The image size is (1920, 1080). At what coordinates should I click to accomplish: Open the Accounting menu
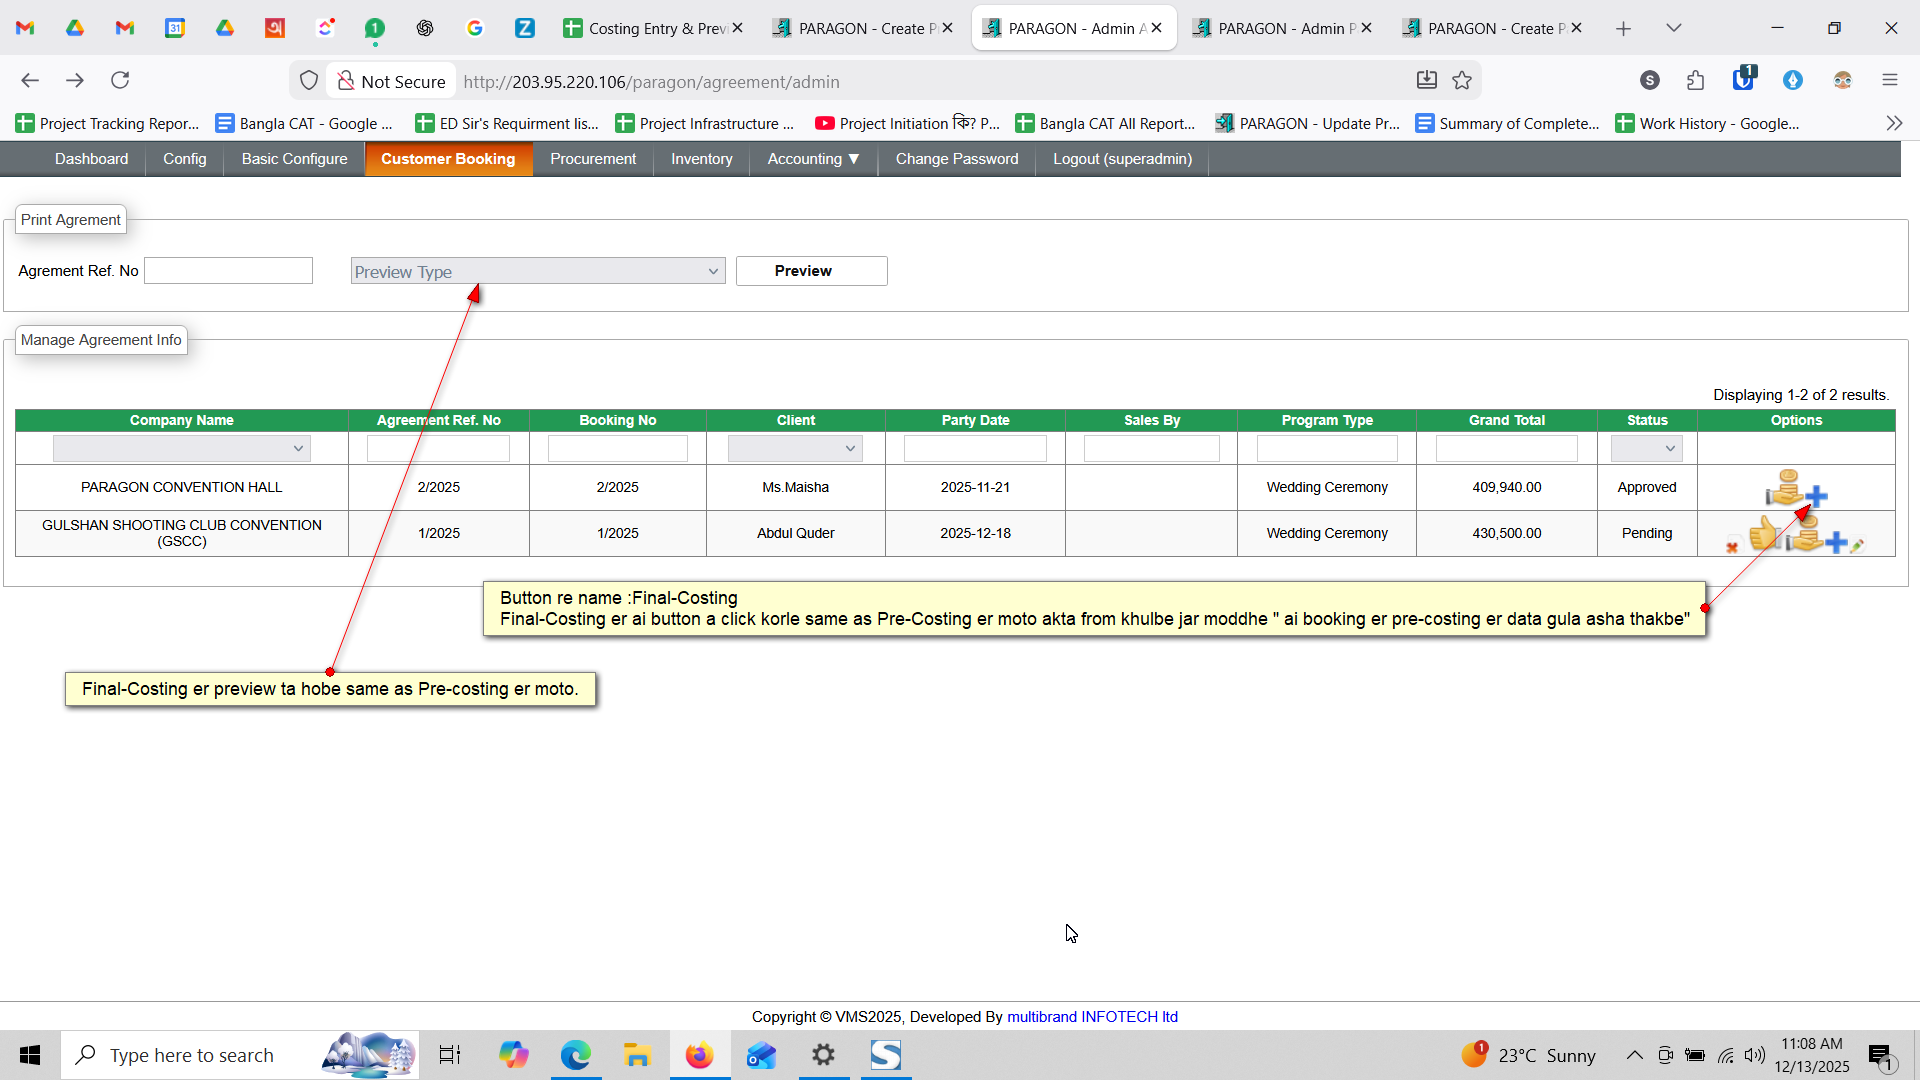coord(813,159)
